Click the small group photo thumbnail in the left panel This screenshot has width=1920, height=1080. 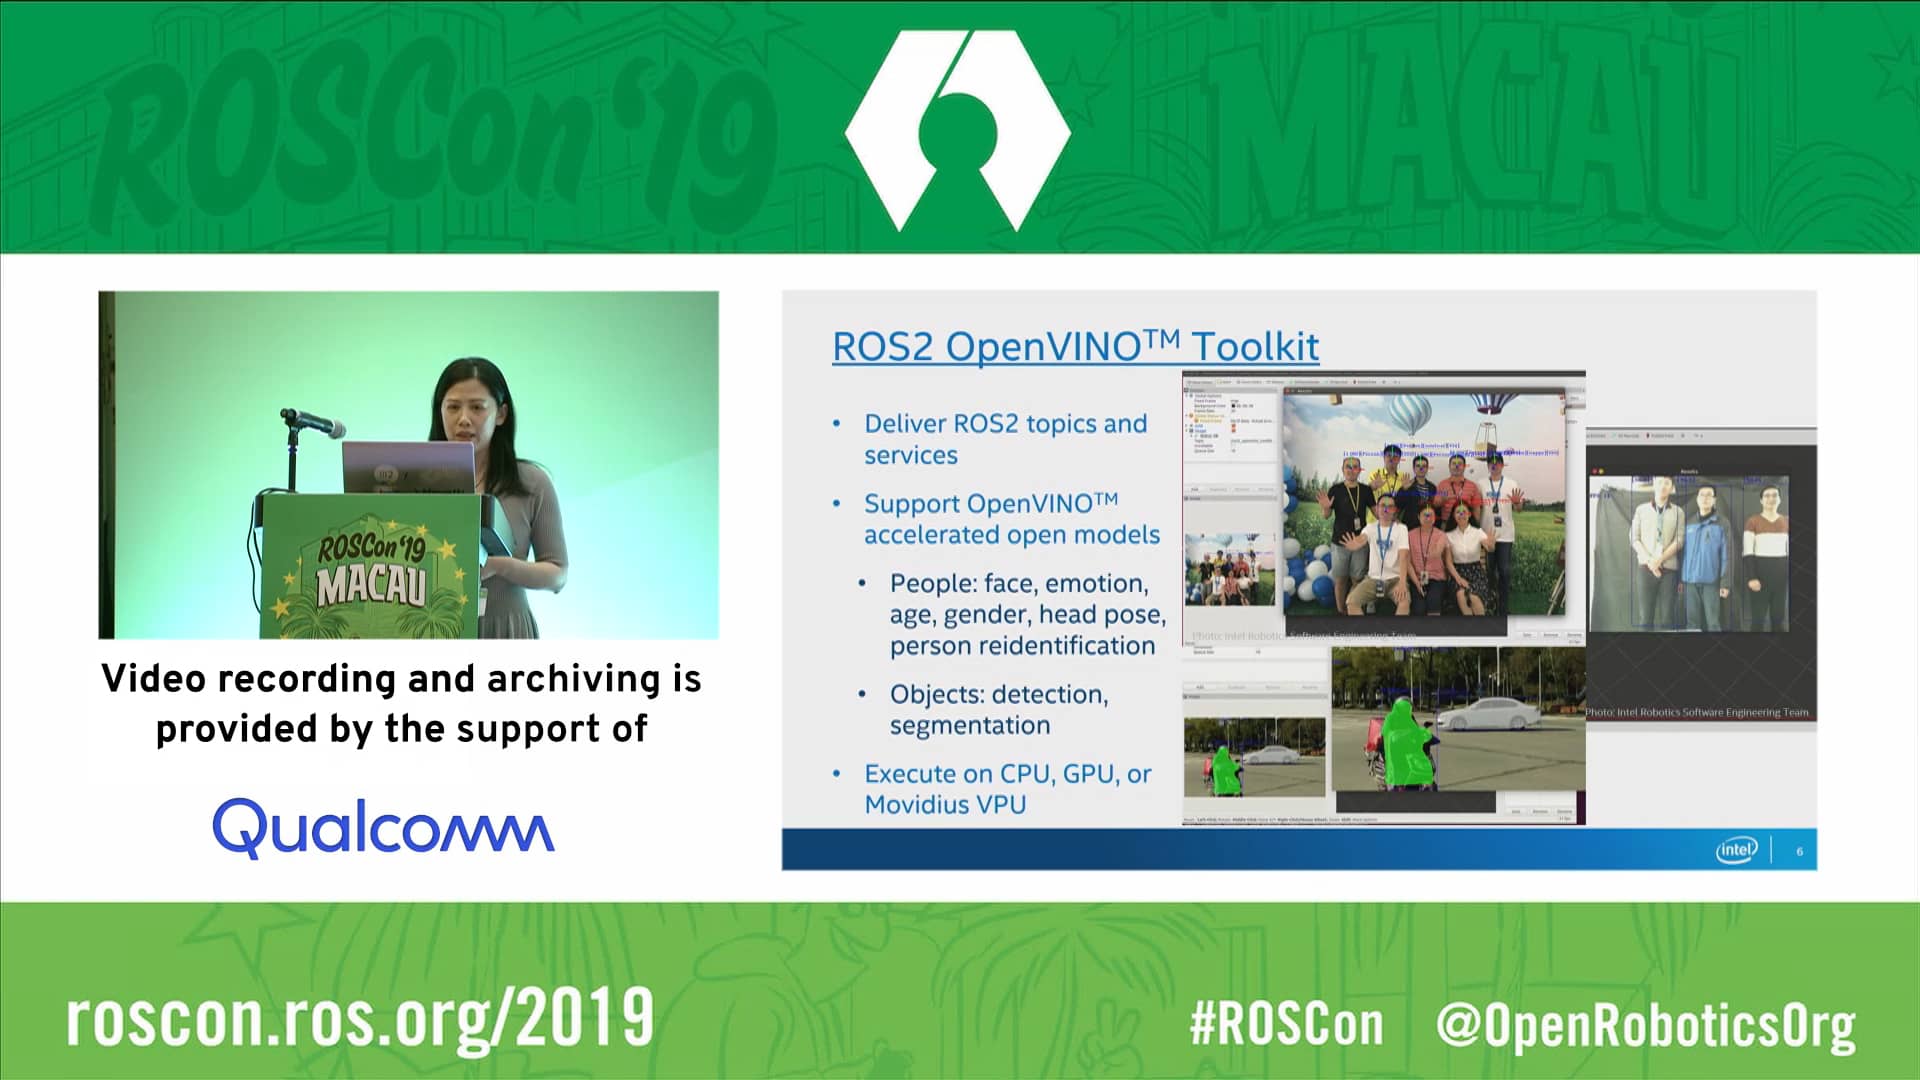click(1230, 569)
